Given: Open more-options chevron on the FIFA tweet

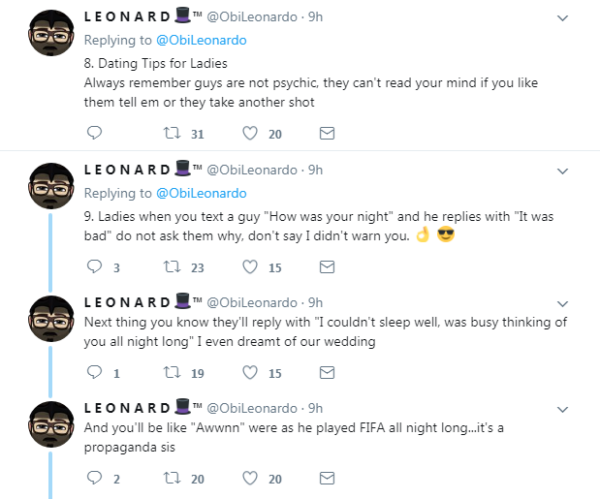Looking at the screenshot, I should 562,409.
